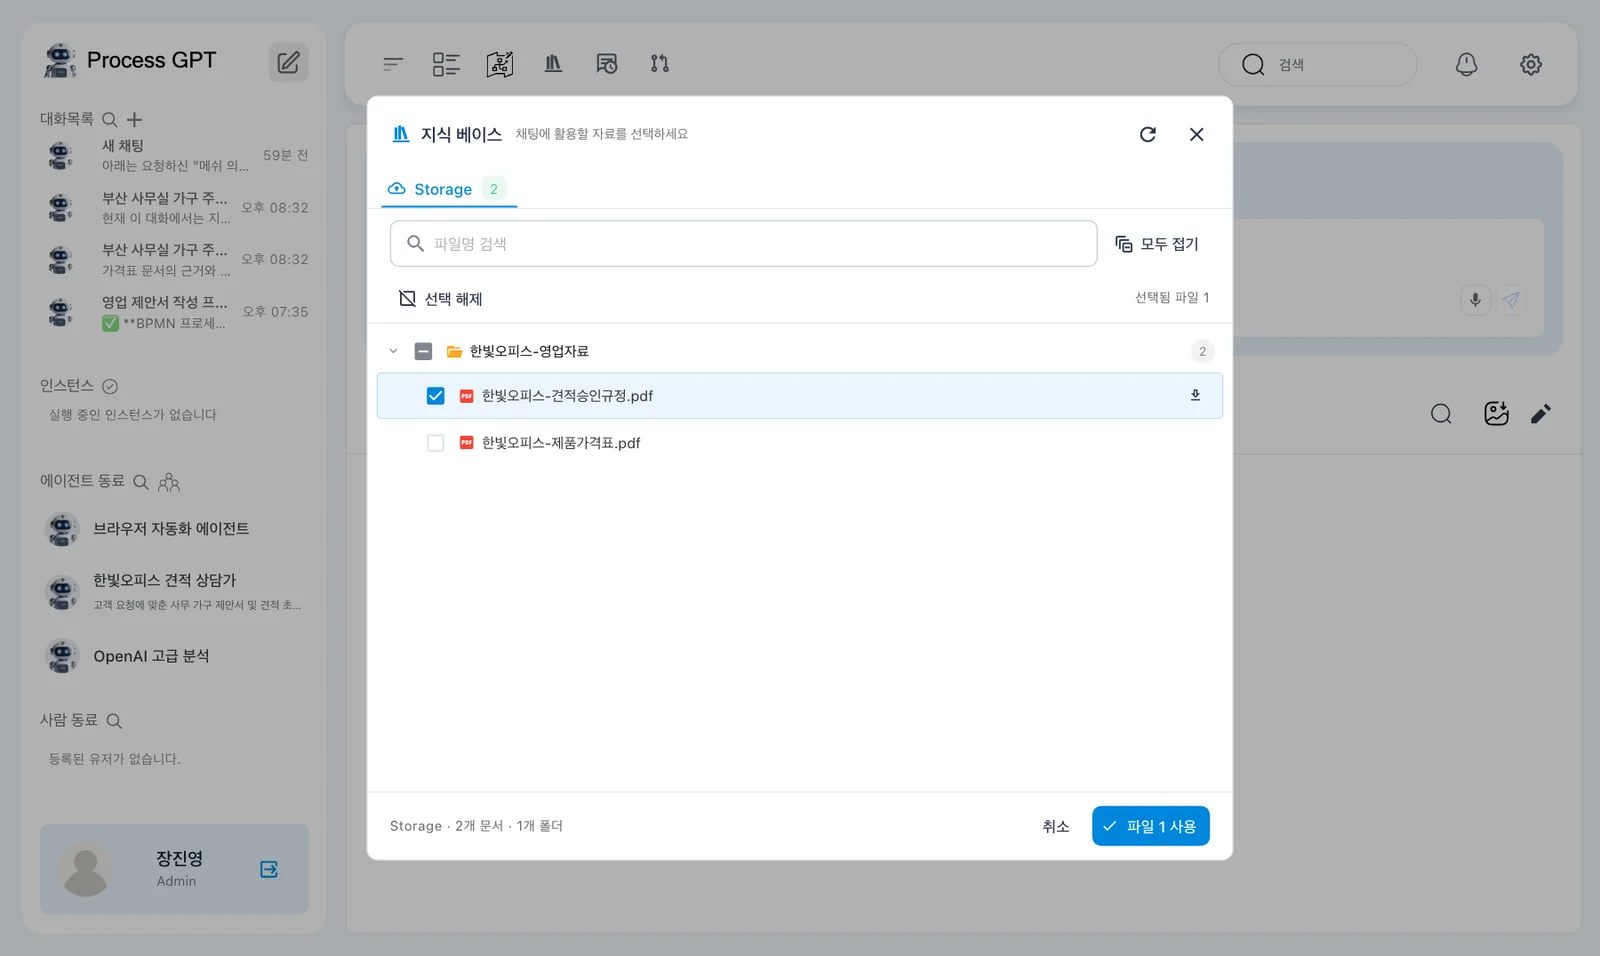Click the top 검색 search box
The width and height of the screenshot is (1600, 956).
pyautogui.click(x=1317, y=64)
